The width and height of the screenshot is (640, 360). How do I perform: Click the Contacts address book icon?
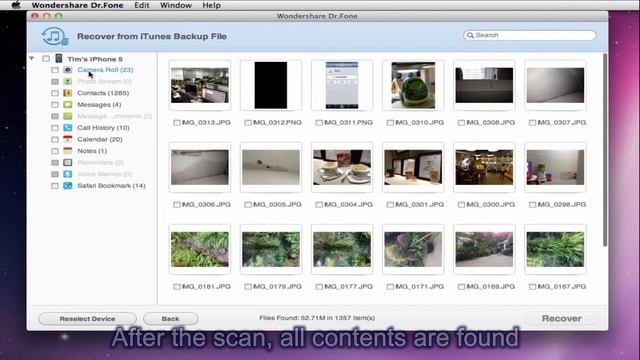pos(68,93)
